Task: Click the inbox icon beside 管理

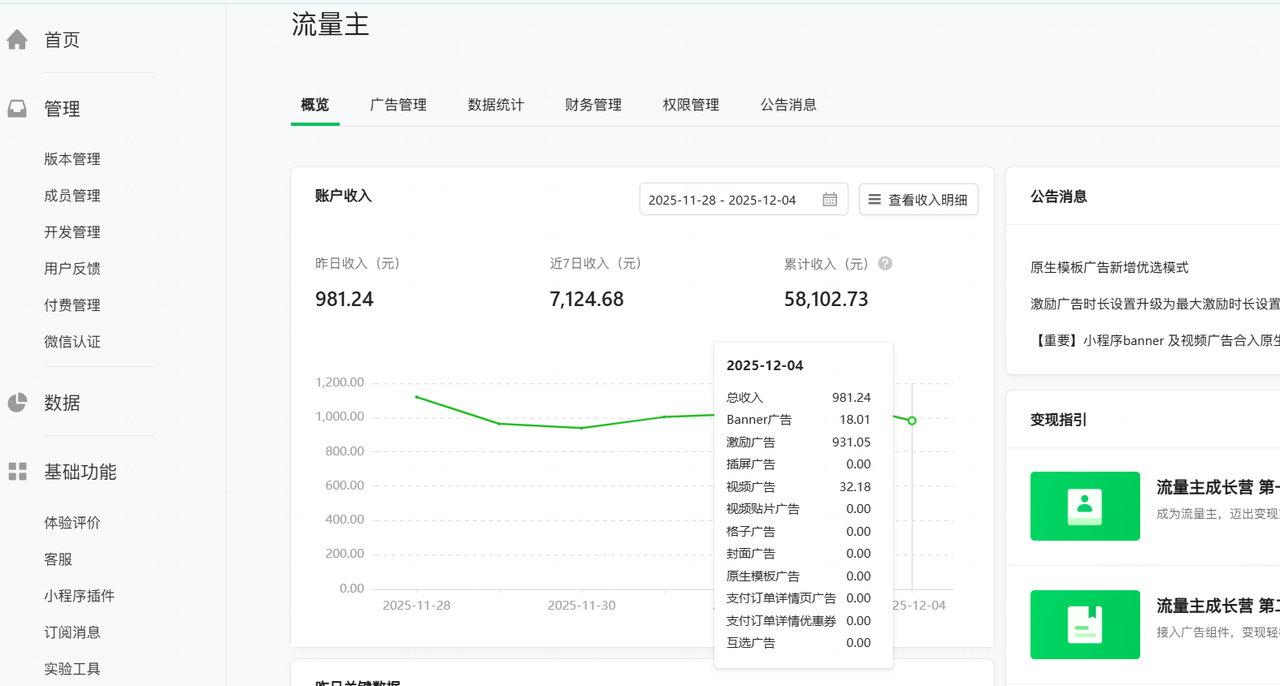Action: (17, 109)
